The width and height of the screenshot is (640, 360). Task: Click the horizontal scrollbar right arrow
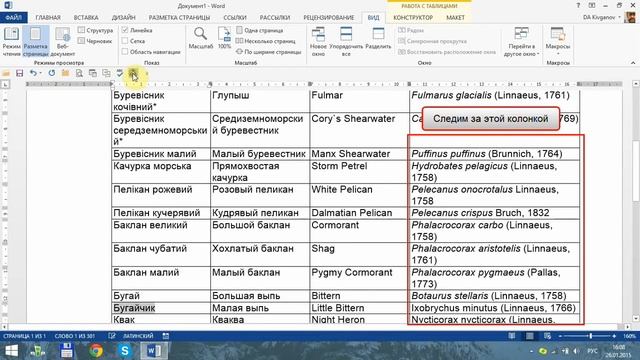[628, 327]
